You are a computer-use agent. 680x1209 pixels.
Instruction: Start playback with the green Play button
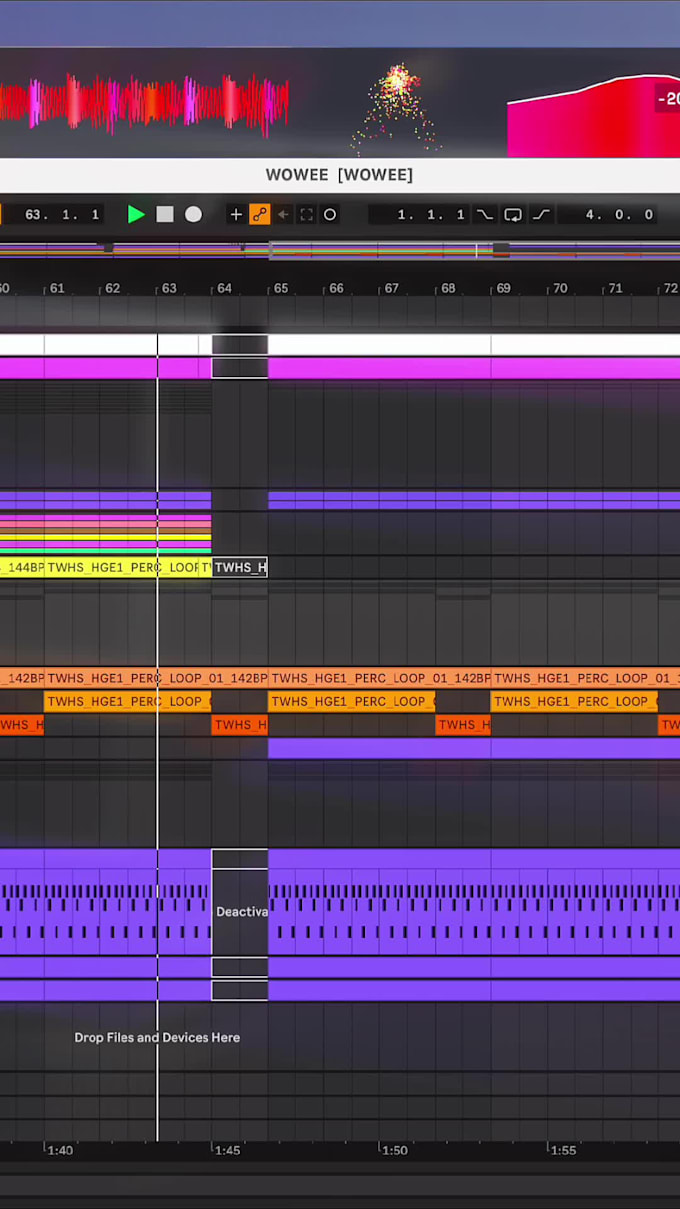coord(136,214)
